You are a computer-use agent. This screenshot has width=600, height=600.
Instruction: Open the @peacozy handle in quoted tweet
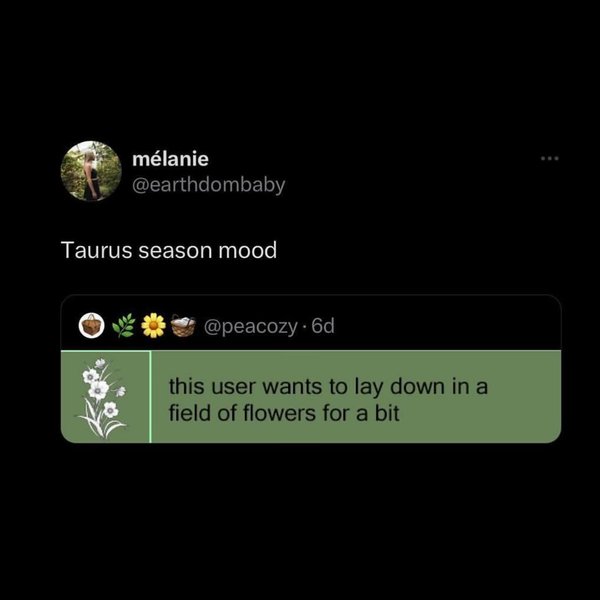coord(251,326)
